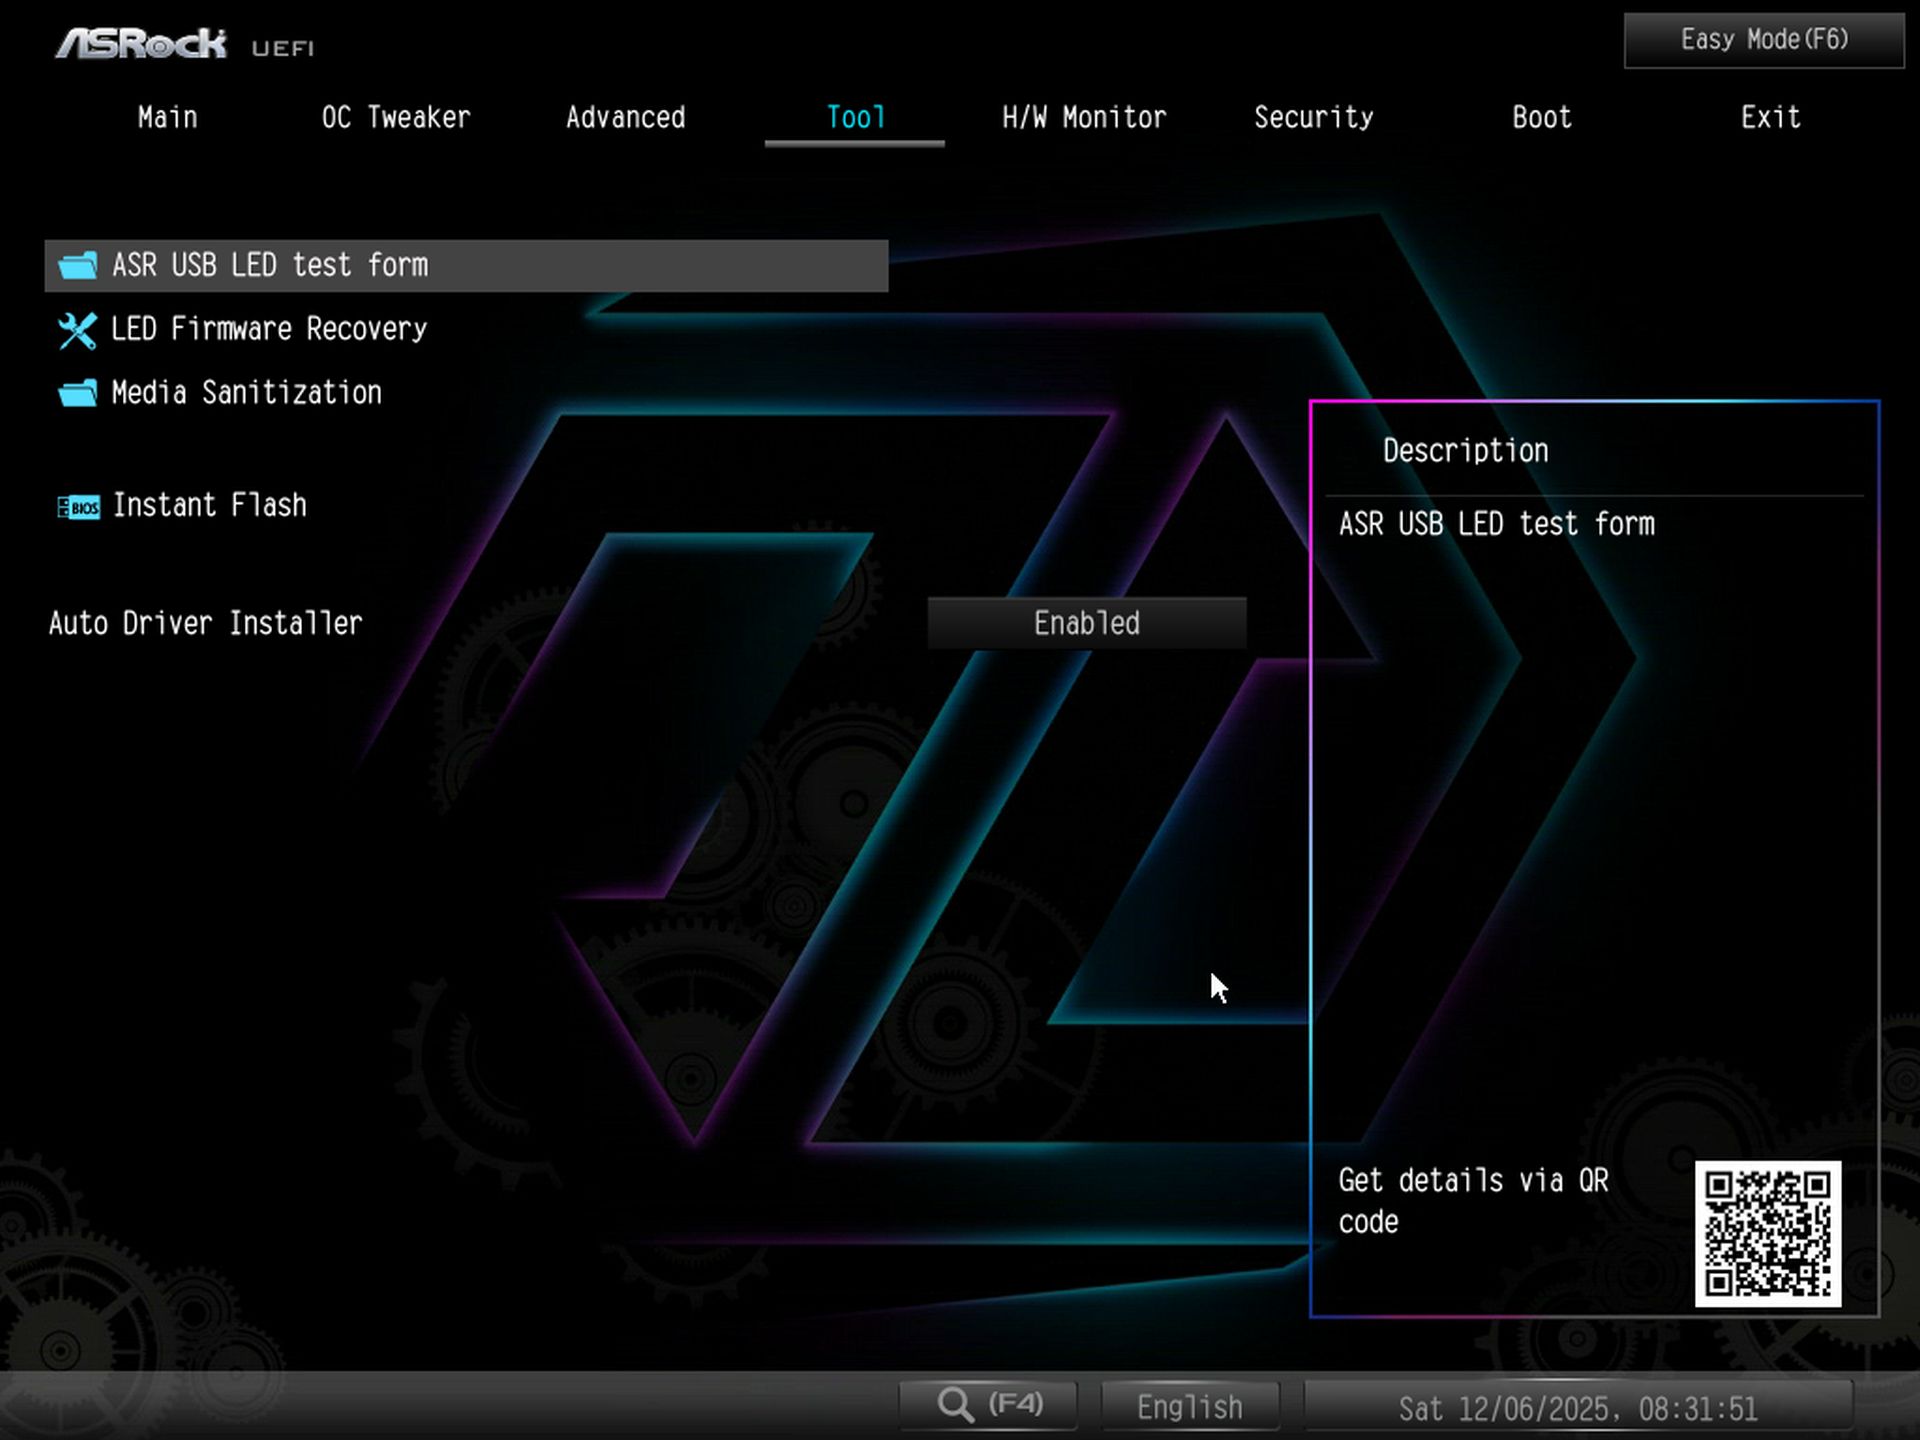The image size is (1920, 1440).
Task: Scan the QR code in the Description panel
Action: (1770, 1237)
